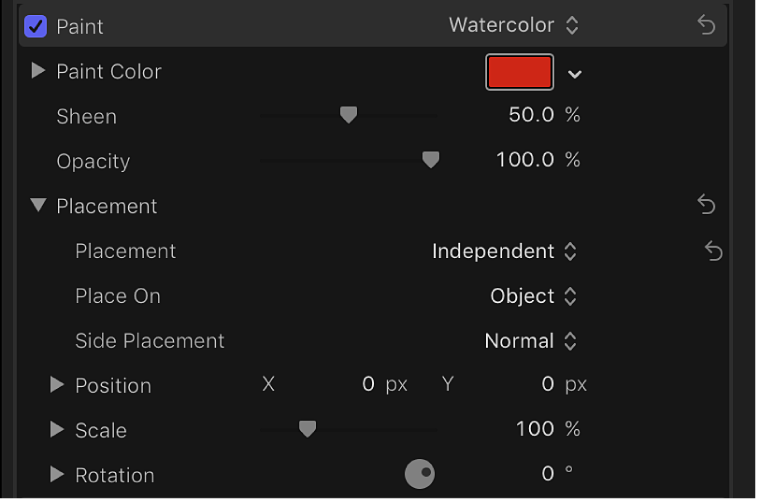Uncheck the Paint checkbox
This screenshot has height=500, width=758.
pyautogui.click(x=34, y=26)
